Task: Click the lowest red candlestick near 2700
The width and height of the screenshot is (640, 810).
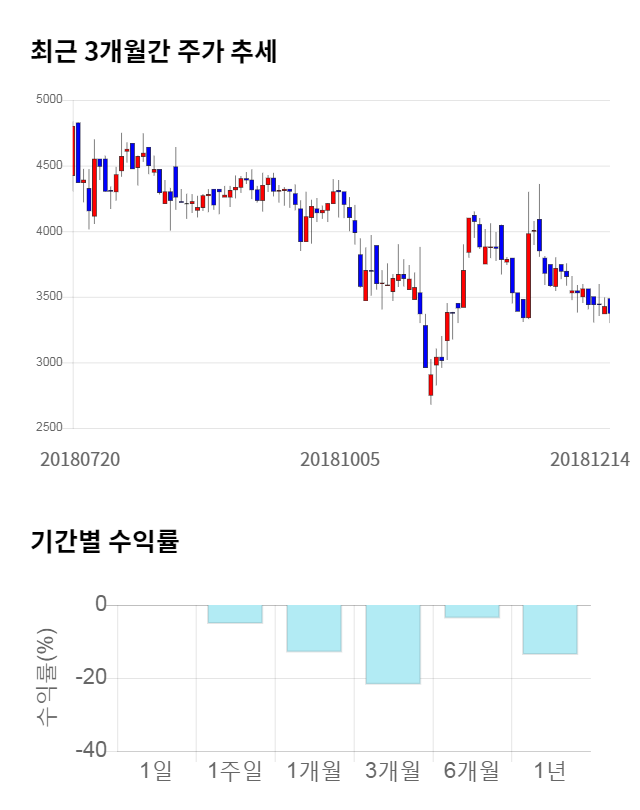Action: pos(431,384)
